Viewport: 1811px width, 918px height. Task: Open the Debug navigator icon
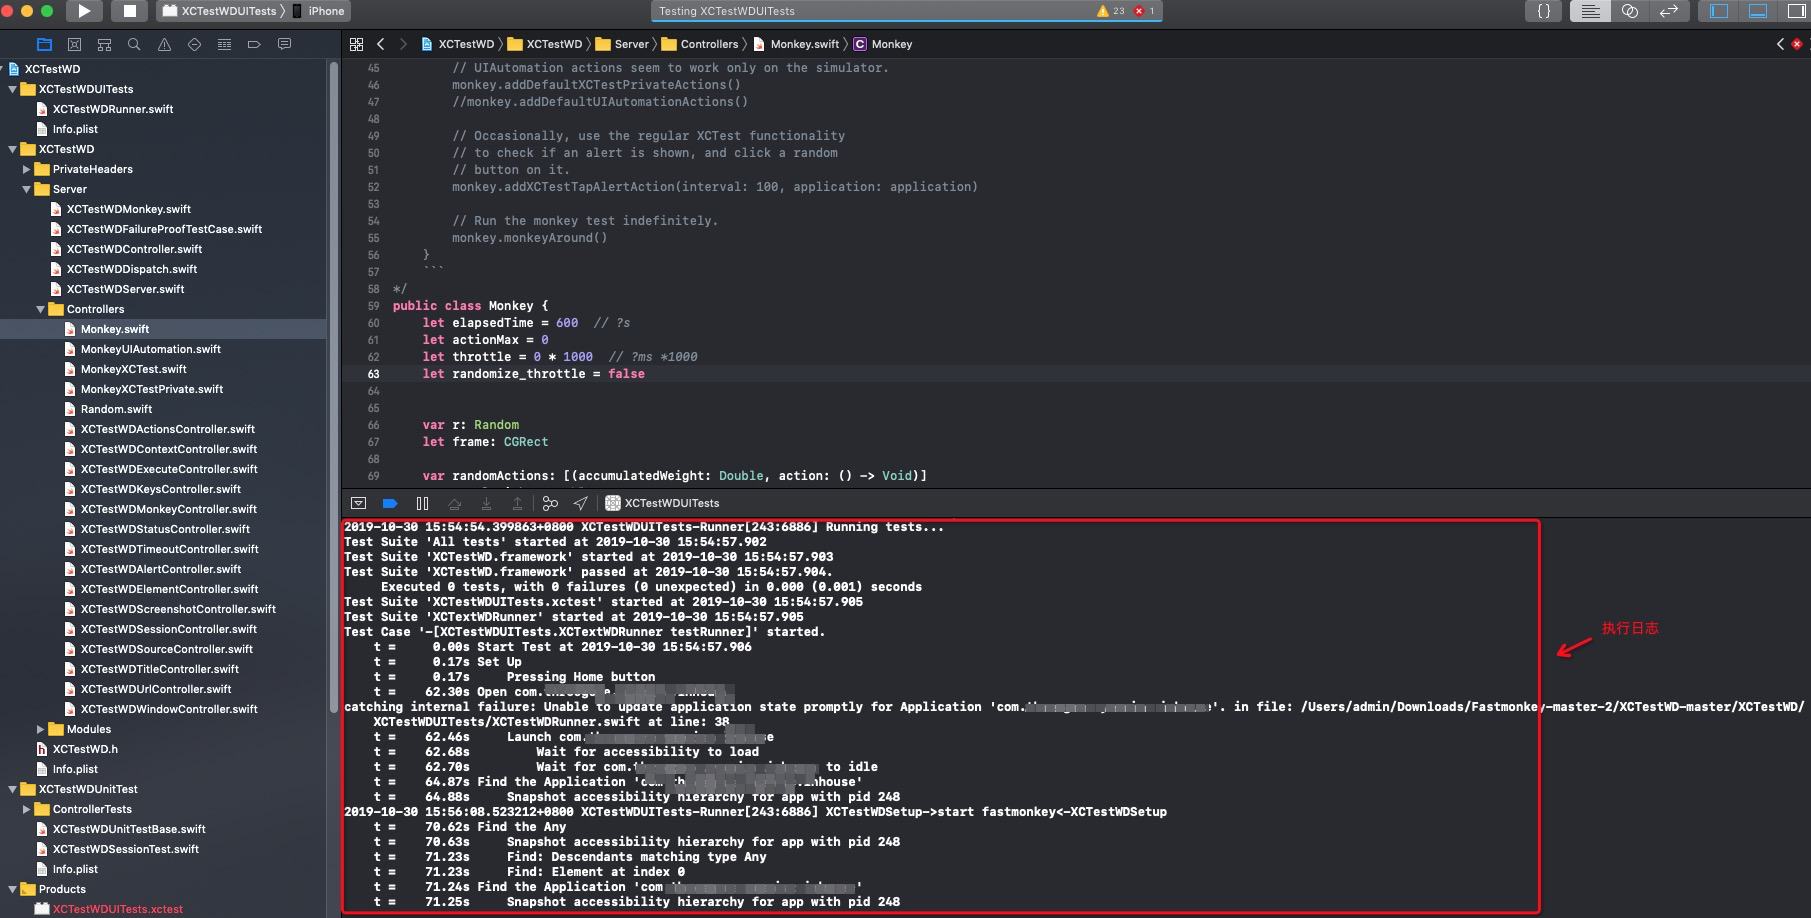click(x=224, y=44)
